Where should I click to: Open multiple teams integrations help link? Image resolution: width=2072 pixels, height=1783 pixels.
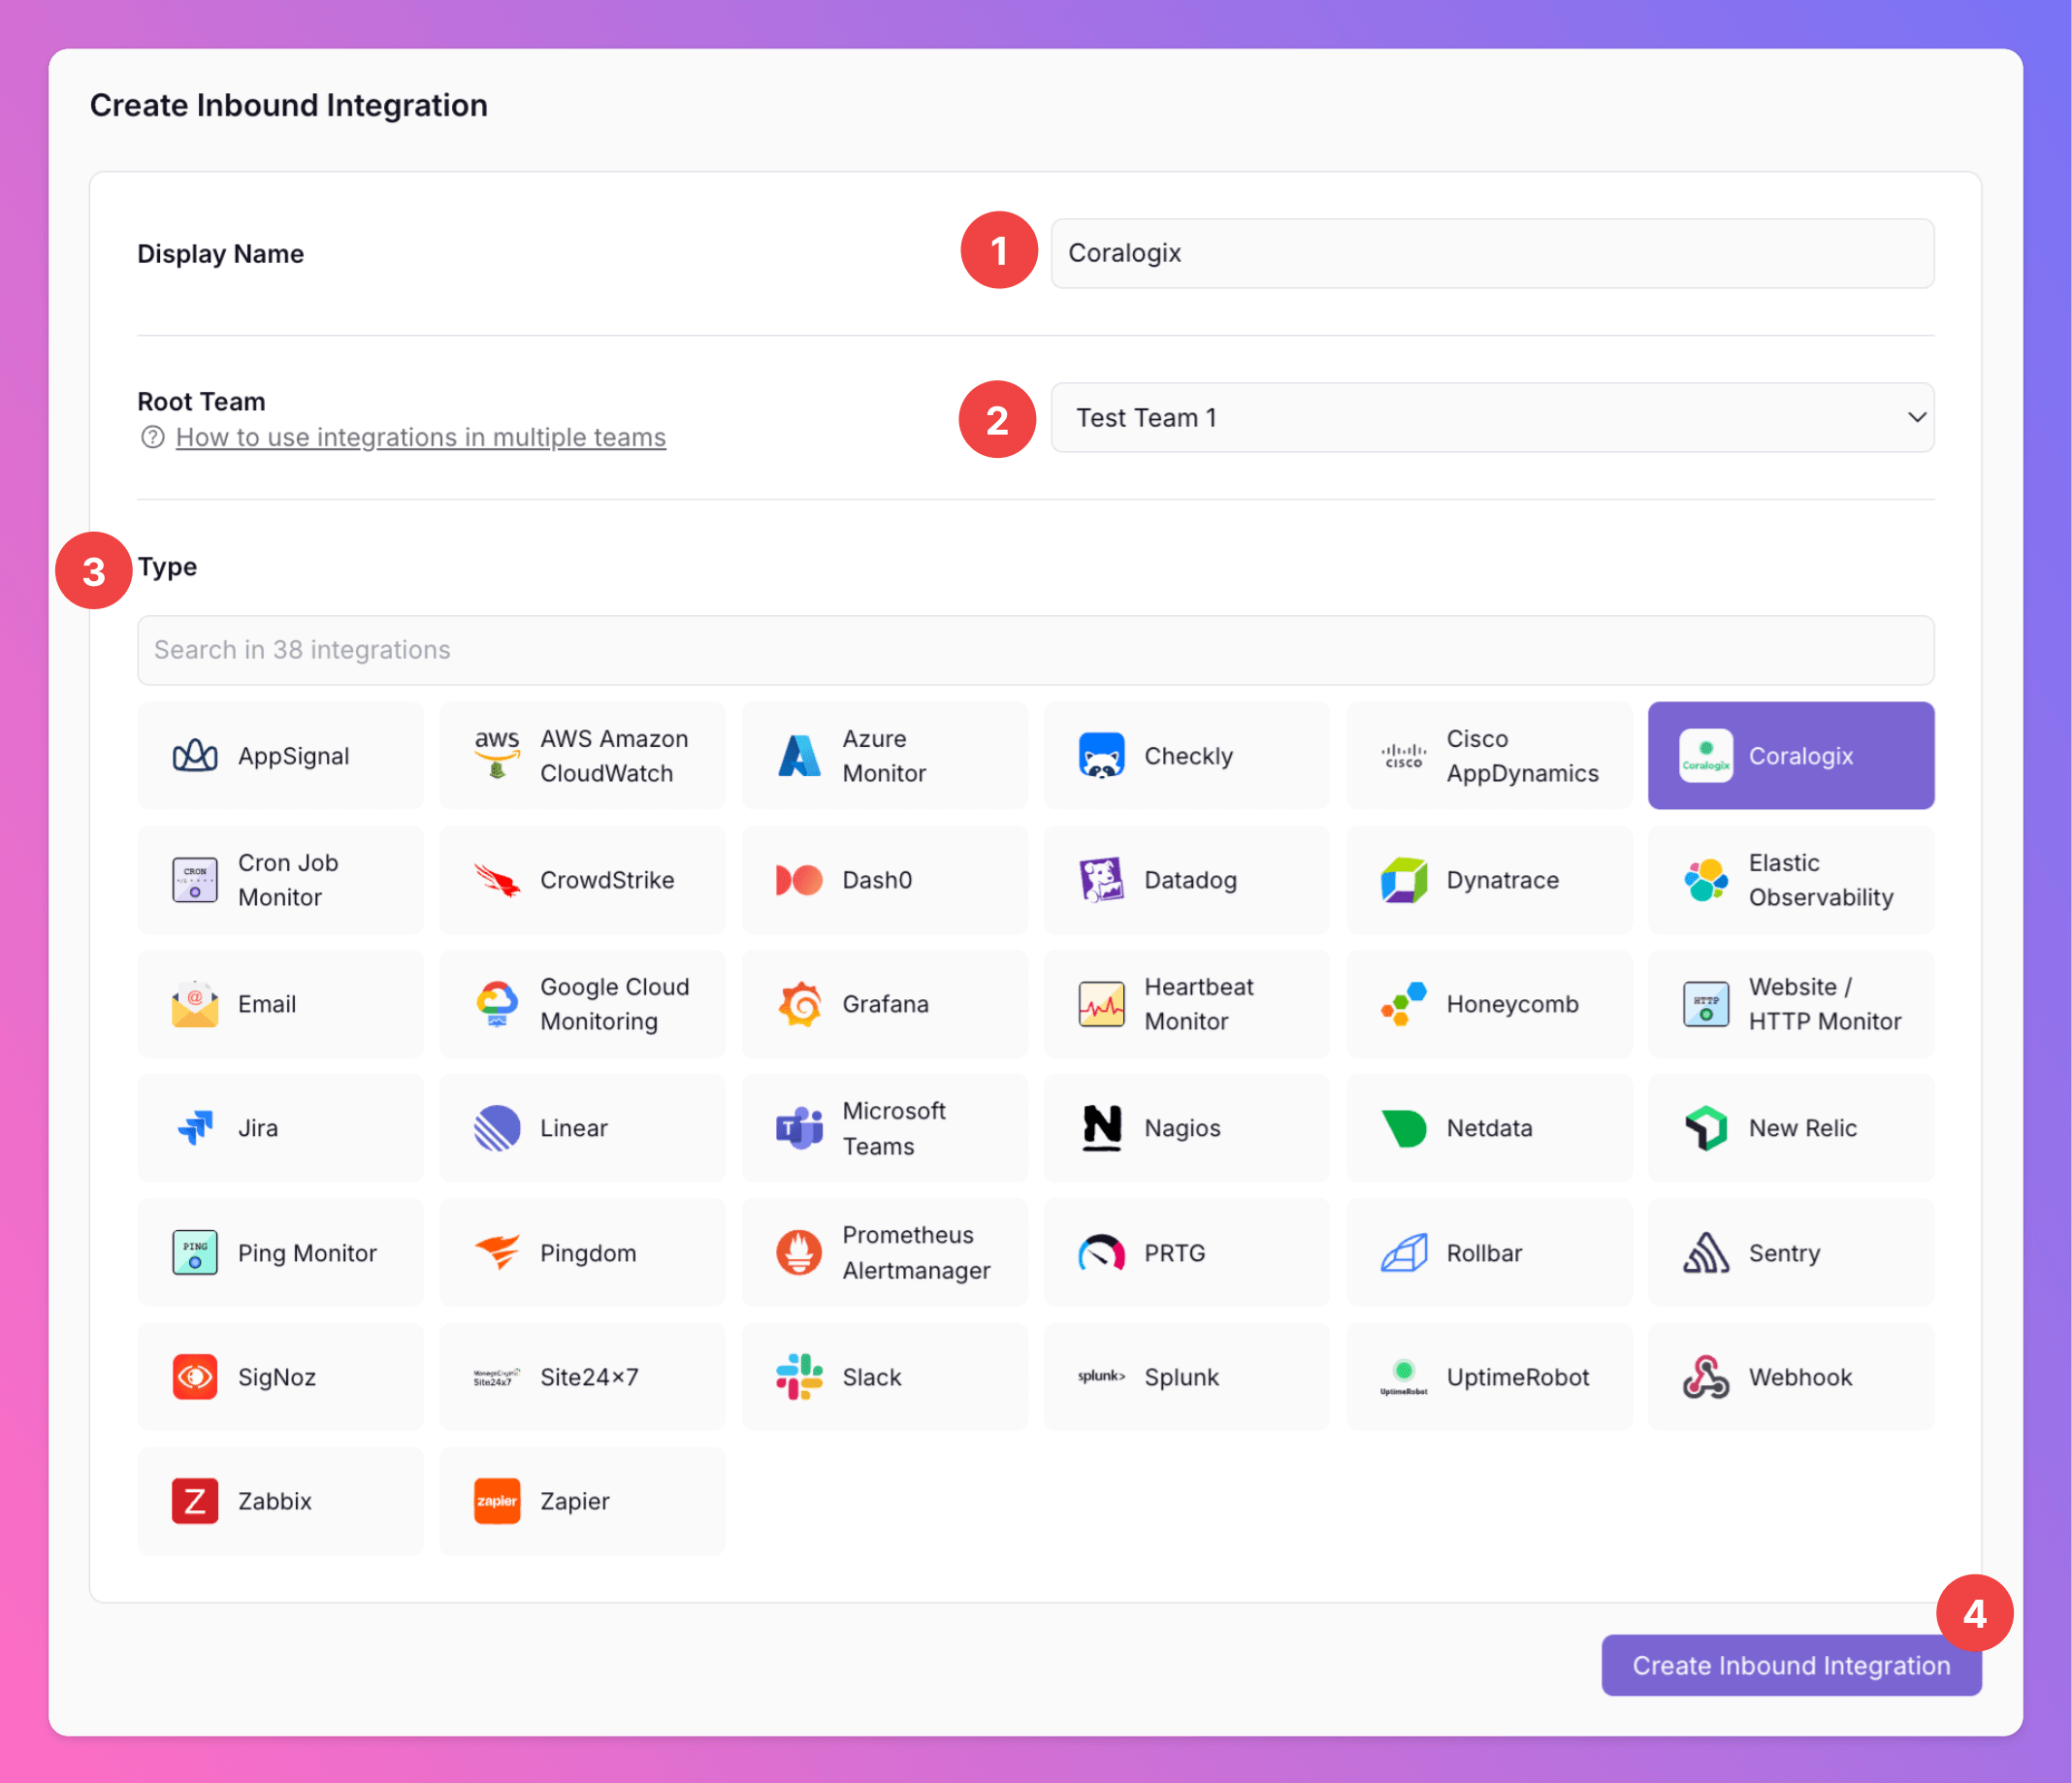(x=420, y=438)
